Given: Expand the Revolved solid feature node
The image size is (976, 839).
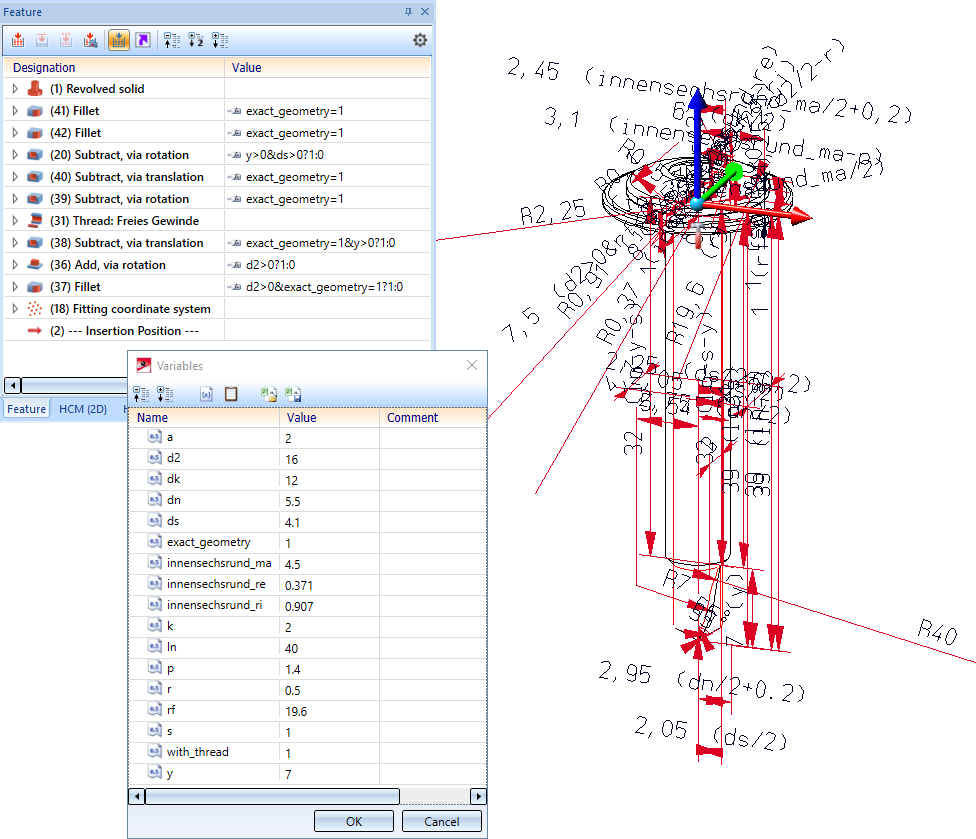Looking at the screenshot, I should click(x=15, y=89).
